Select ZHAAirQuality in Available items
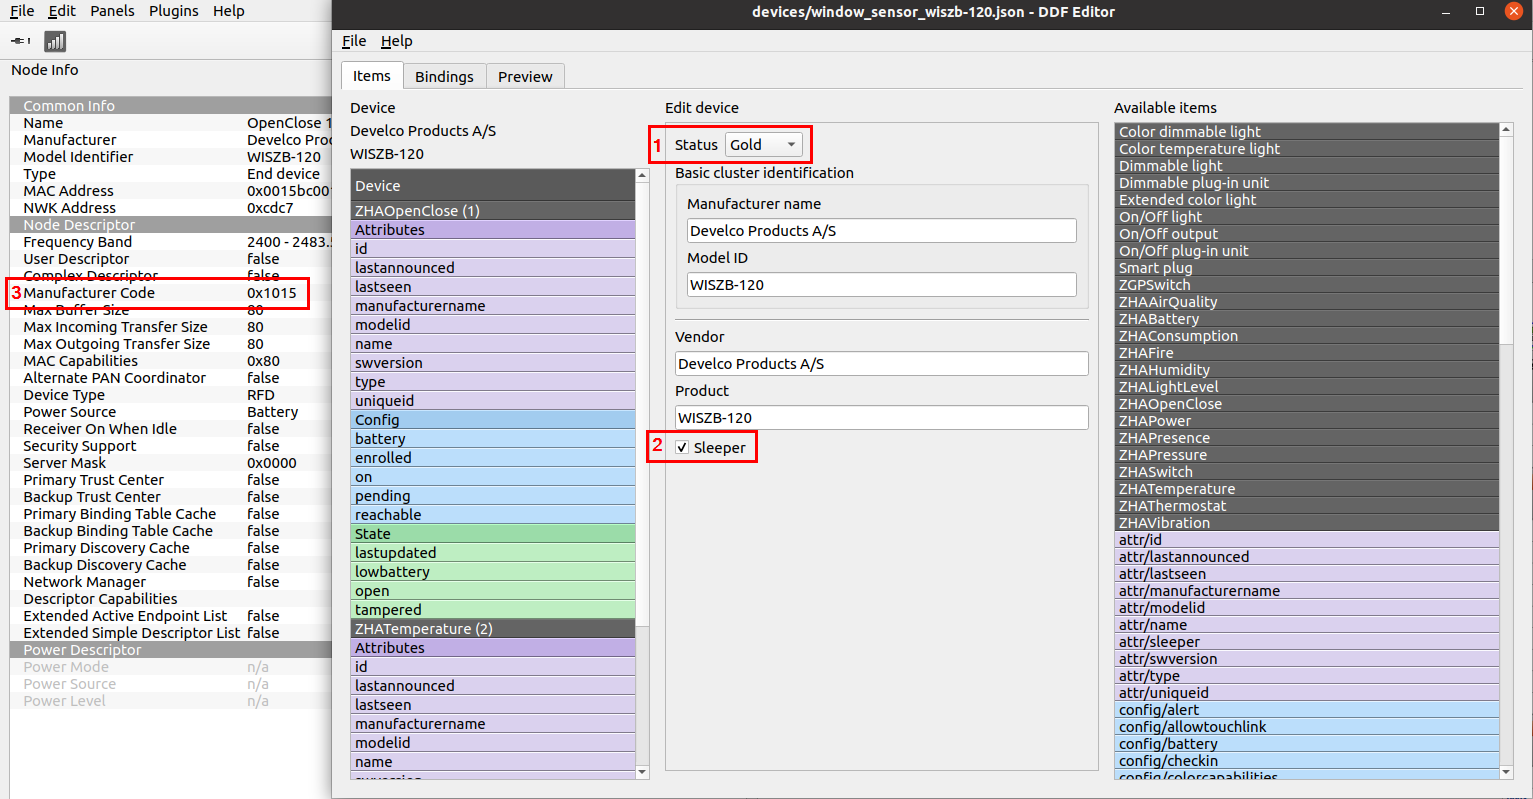1533x799 pixels. pos(1307,302)
